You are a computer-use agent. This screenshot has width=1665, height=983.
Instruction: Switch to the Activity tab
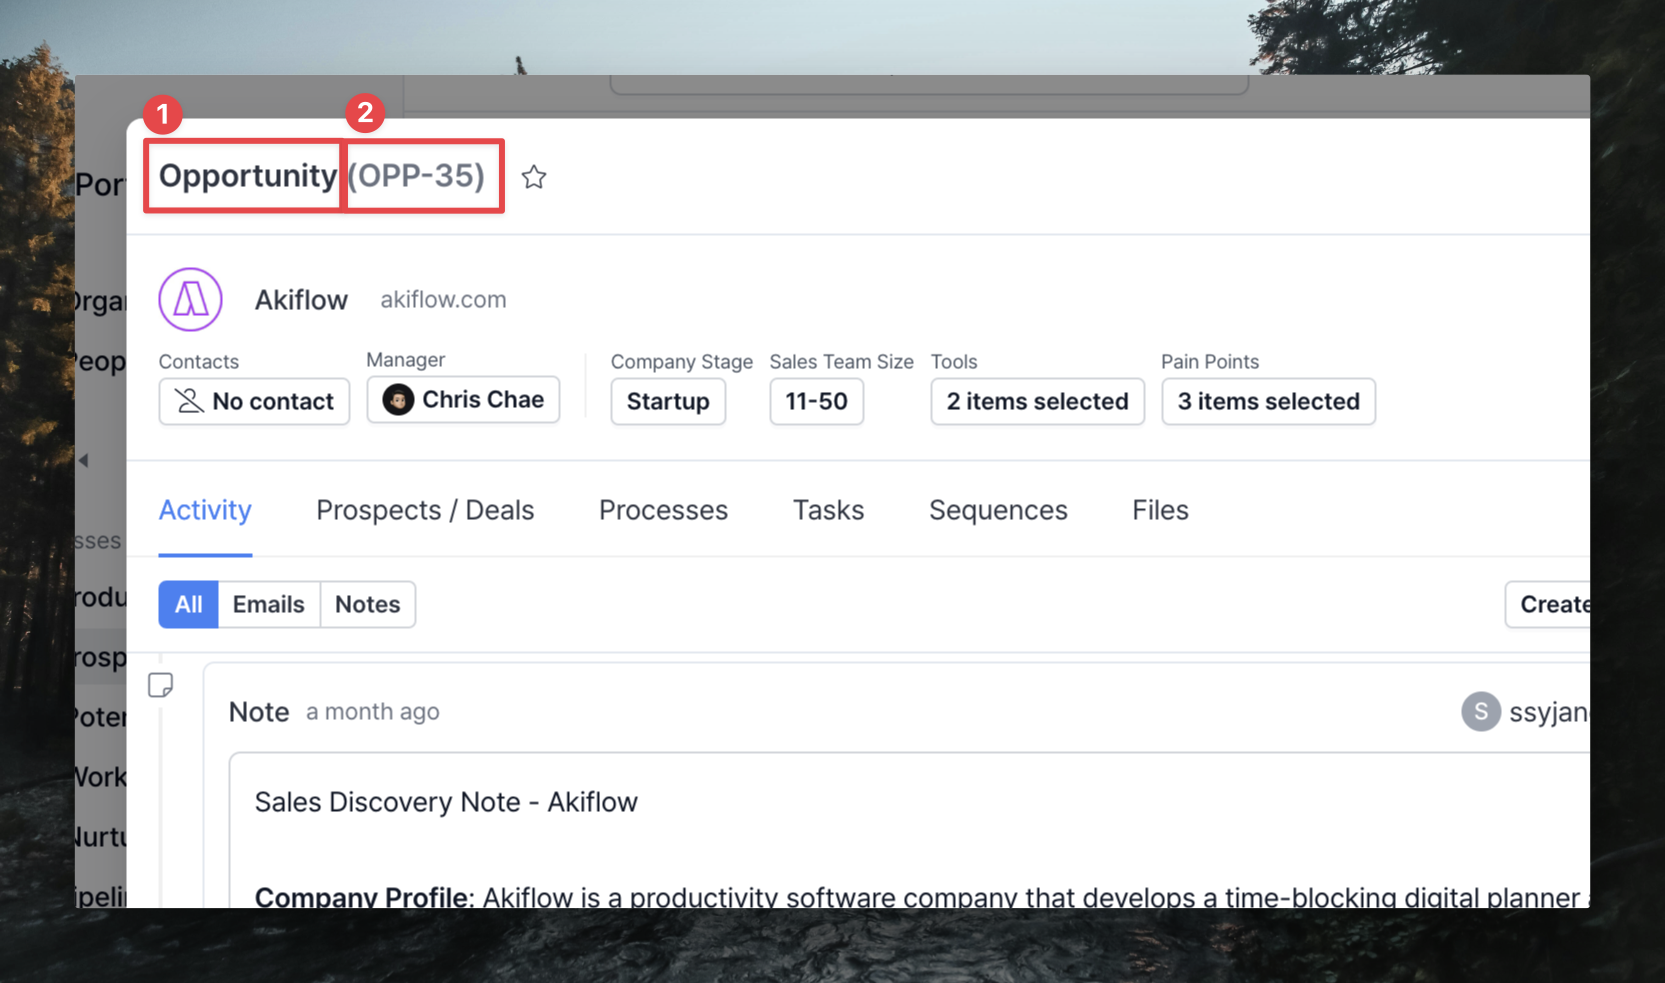tap(205, 510)
